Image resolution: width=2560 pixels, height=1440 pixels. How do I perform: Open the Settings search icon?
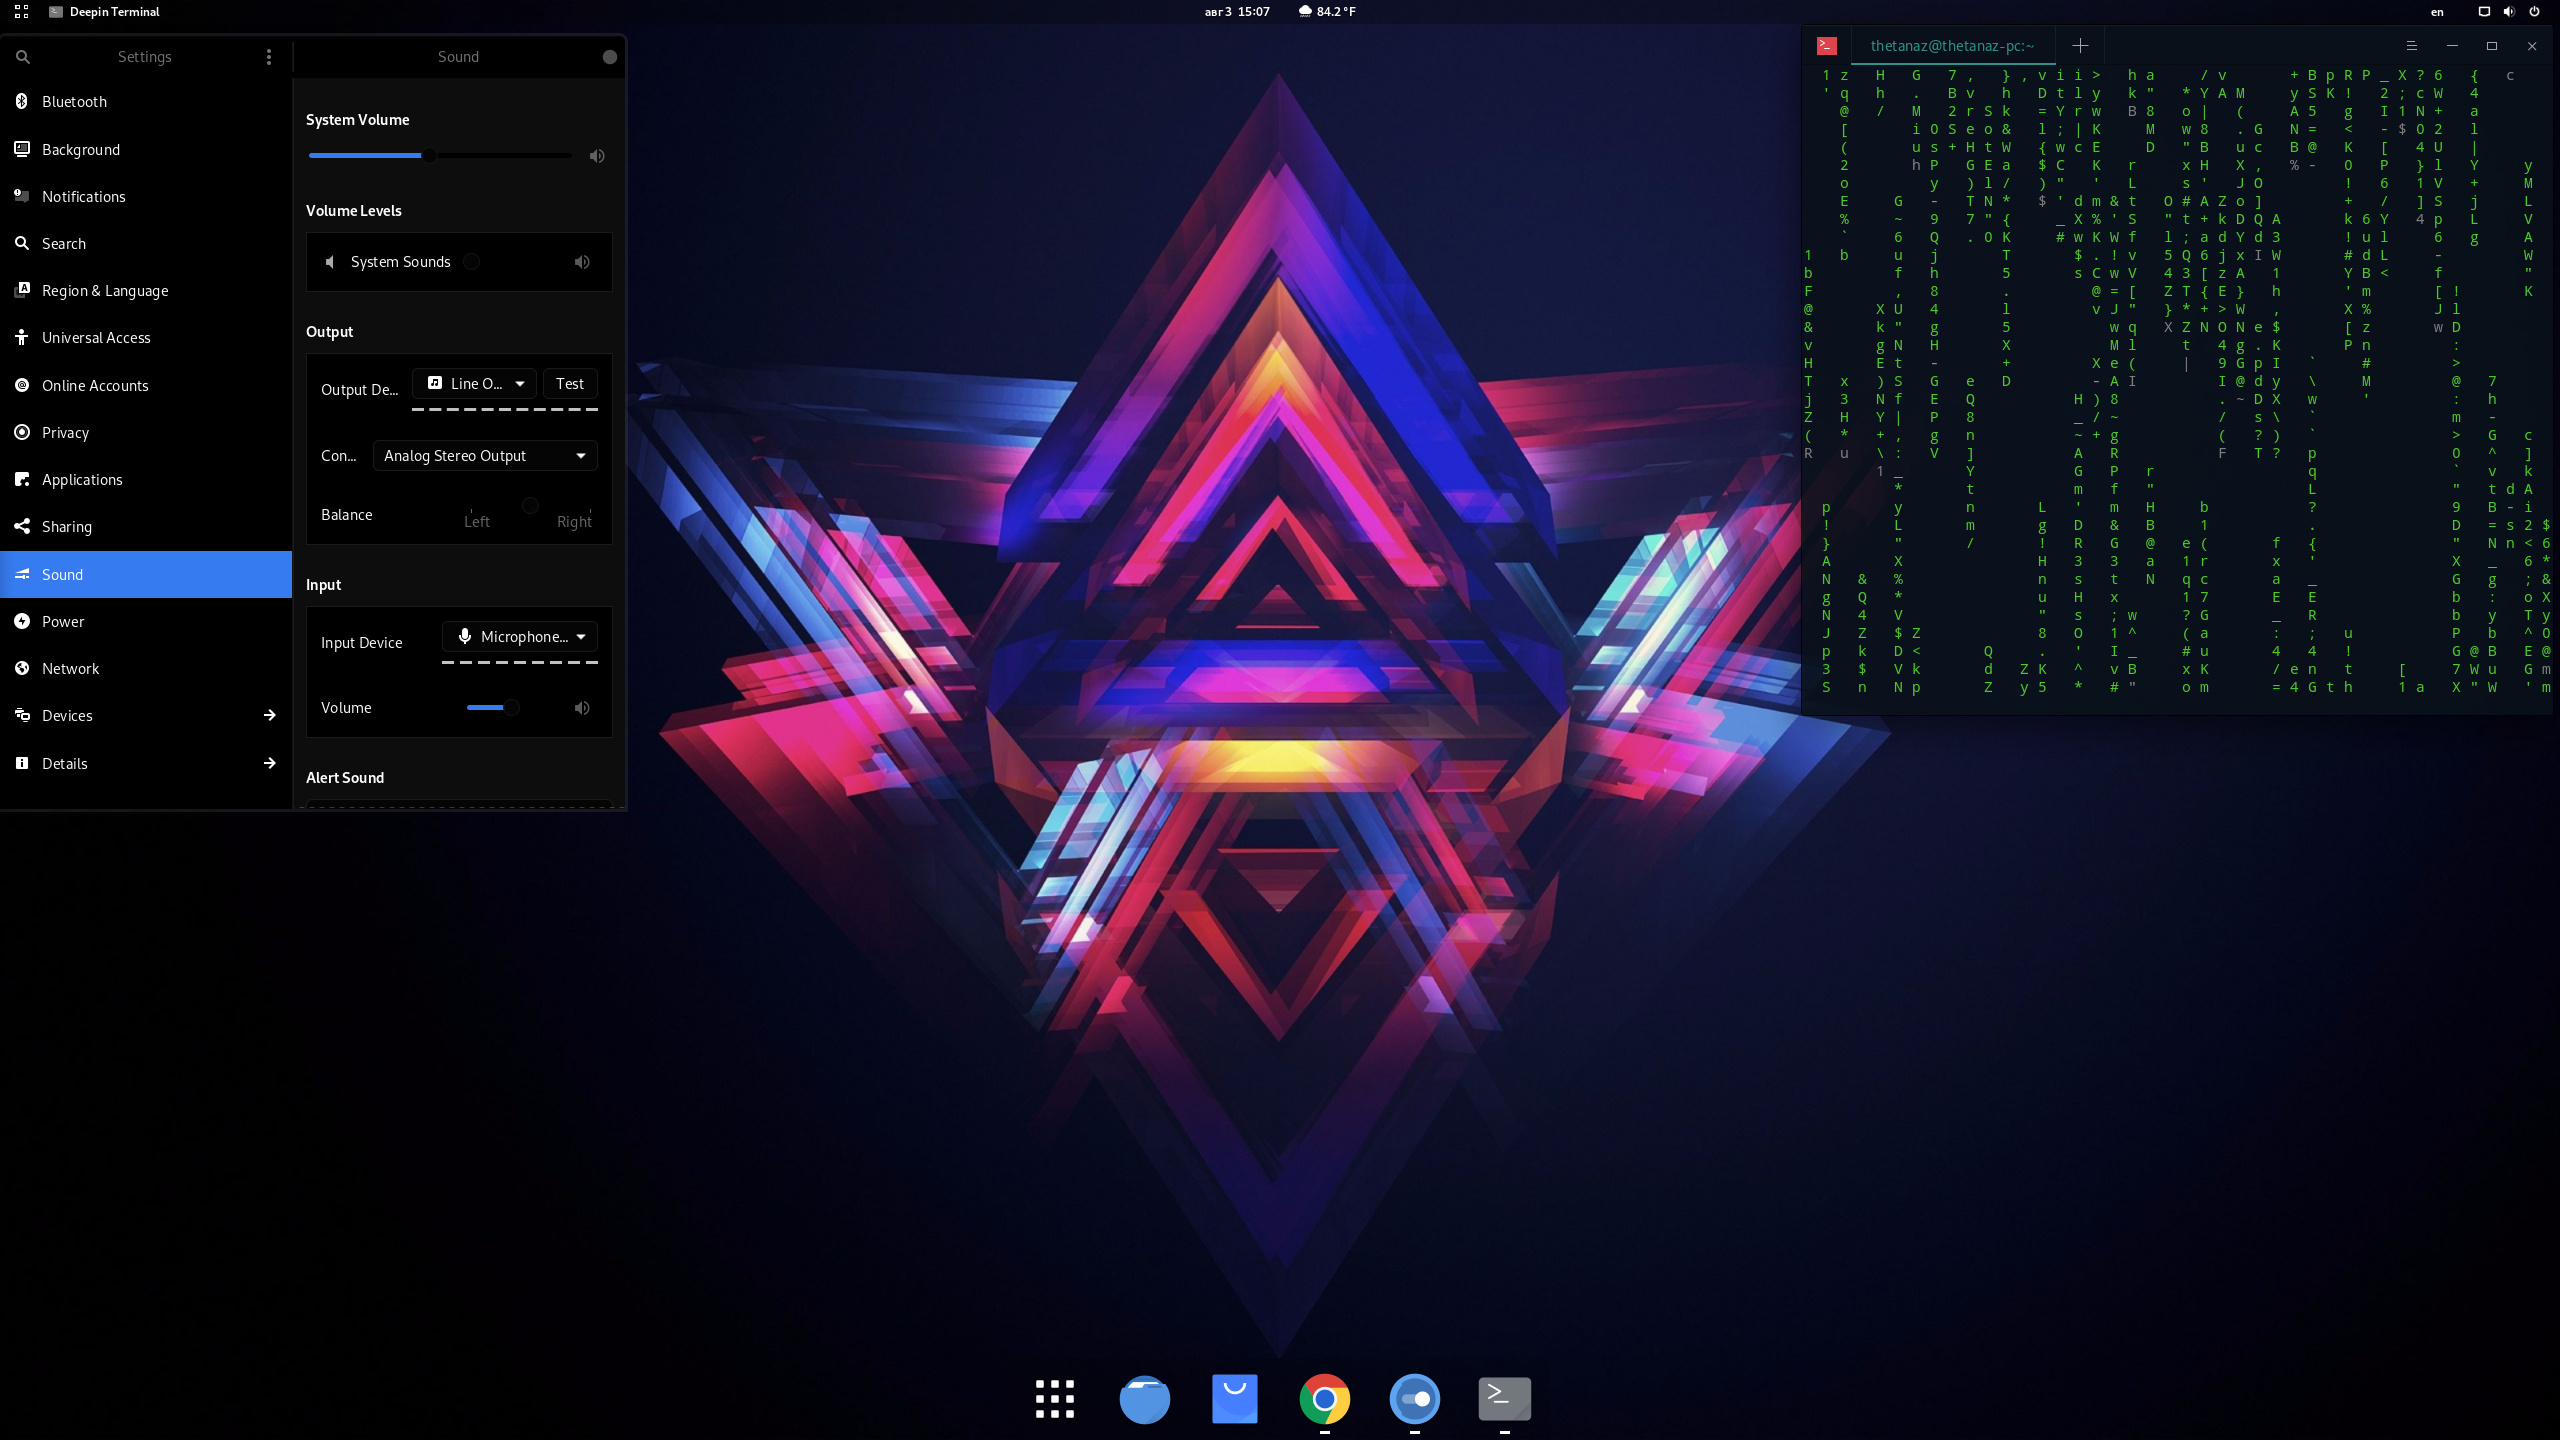click(23, 57)
